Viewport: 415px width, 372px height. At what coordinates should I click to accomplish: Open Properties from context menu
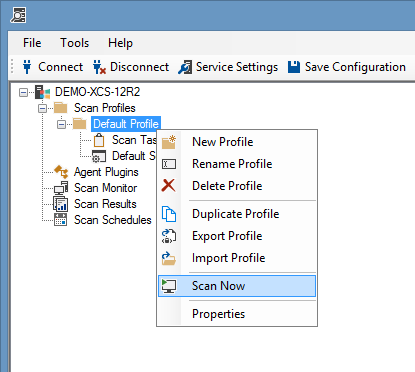tap(237, 314)
